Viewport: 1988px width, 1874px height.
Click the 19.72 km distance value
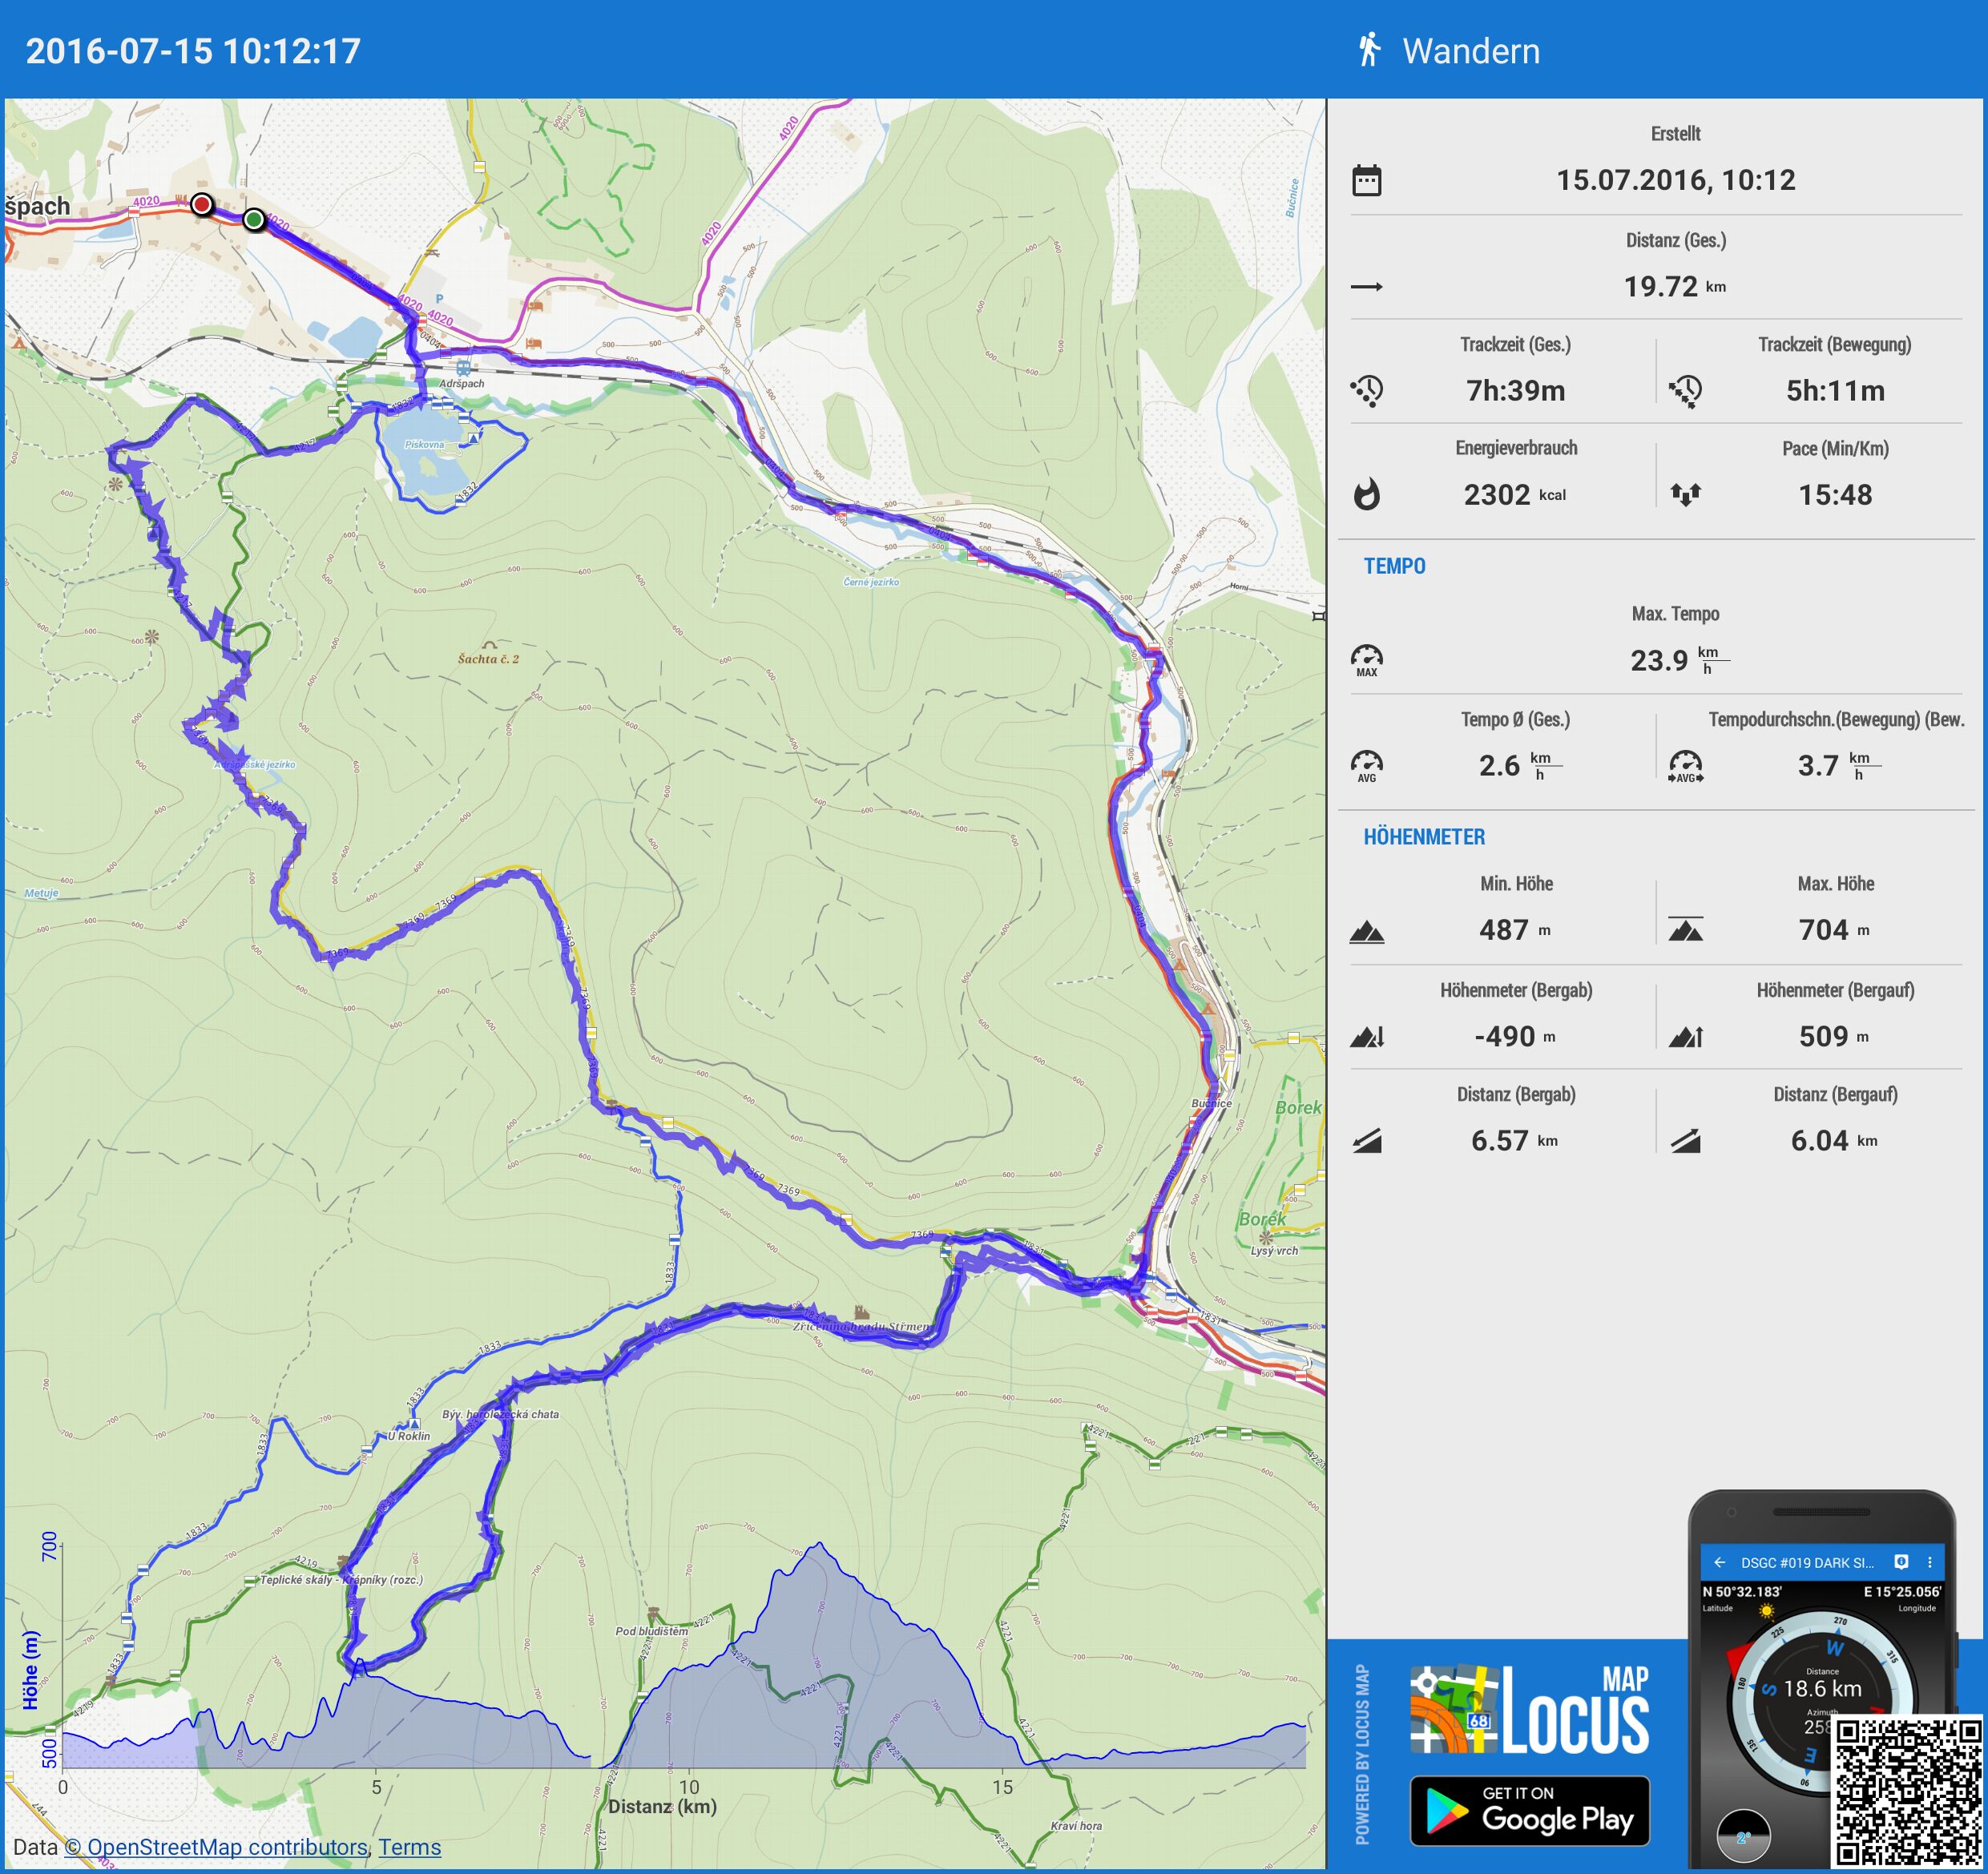(1675, 287)
